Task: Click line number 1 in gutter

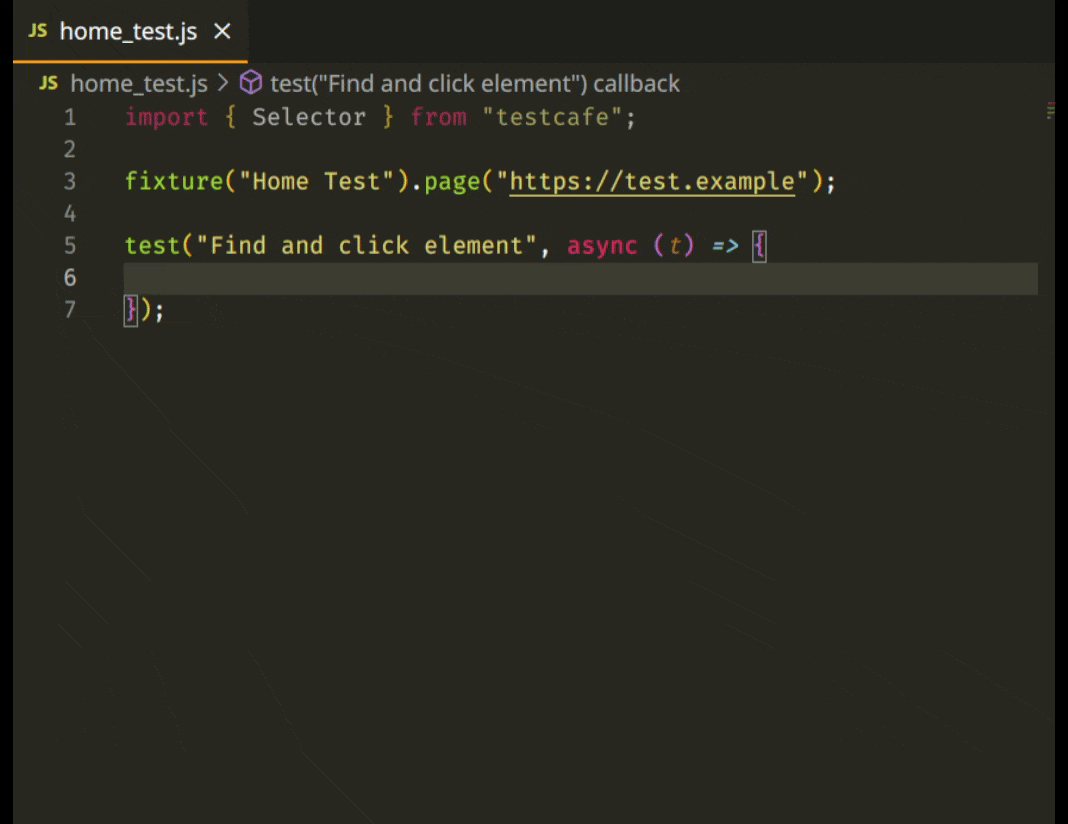Action: click(x=69, y=118)
